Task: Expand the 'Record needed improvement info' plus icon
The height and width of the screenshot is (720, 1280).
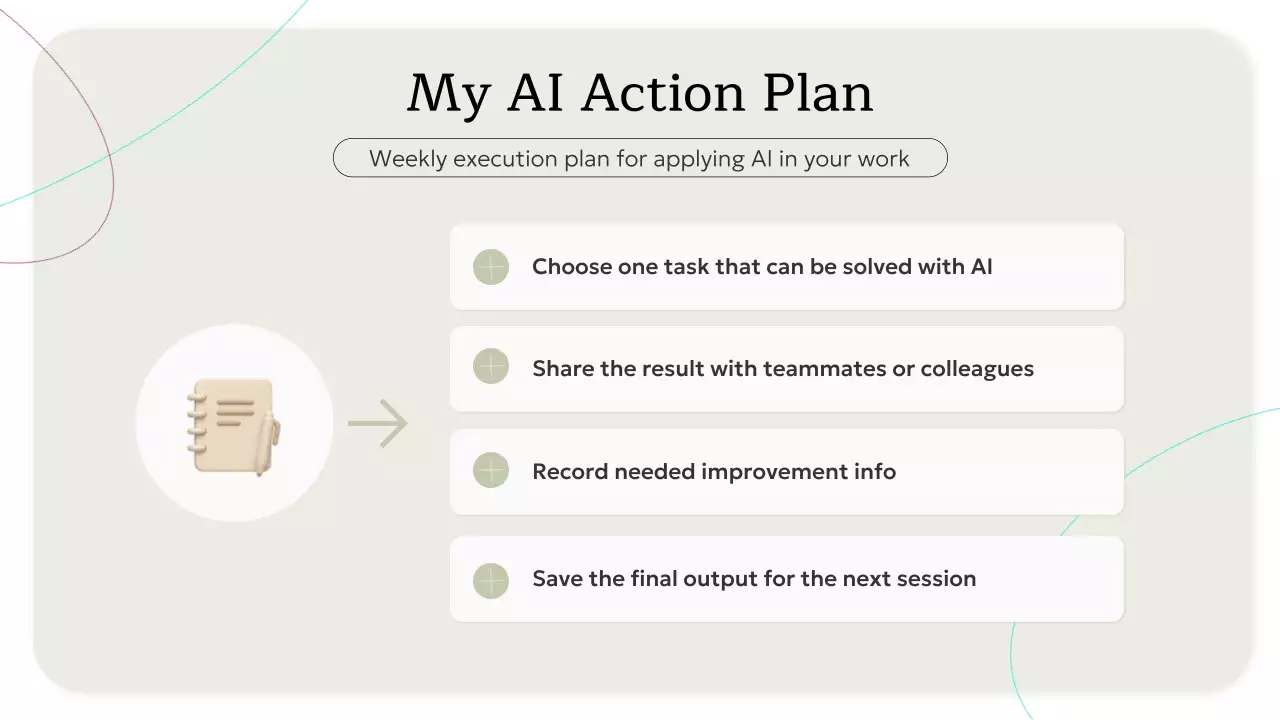Action: coord(491,471)
